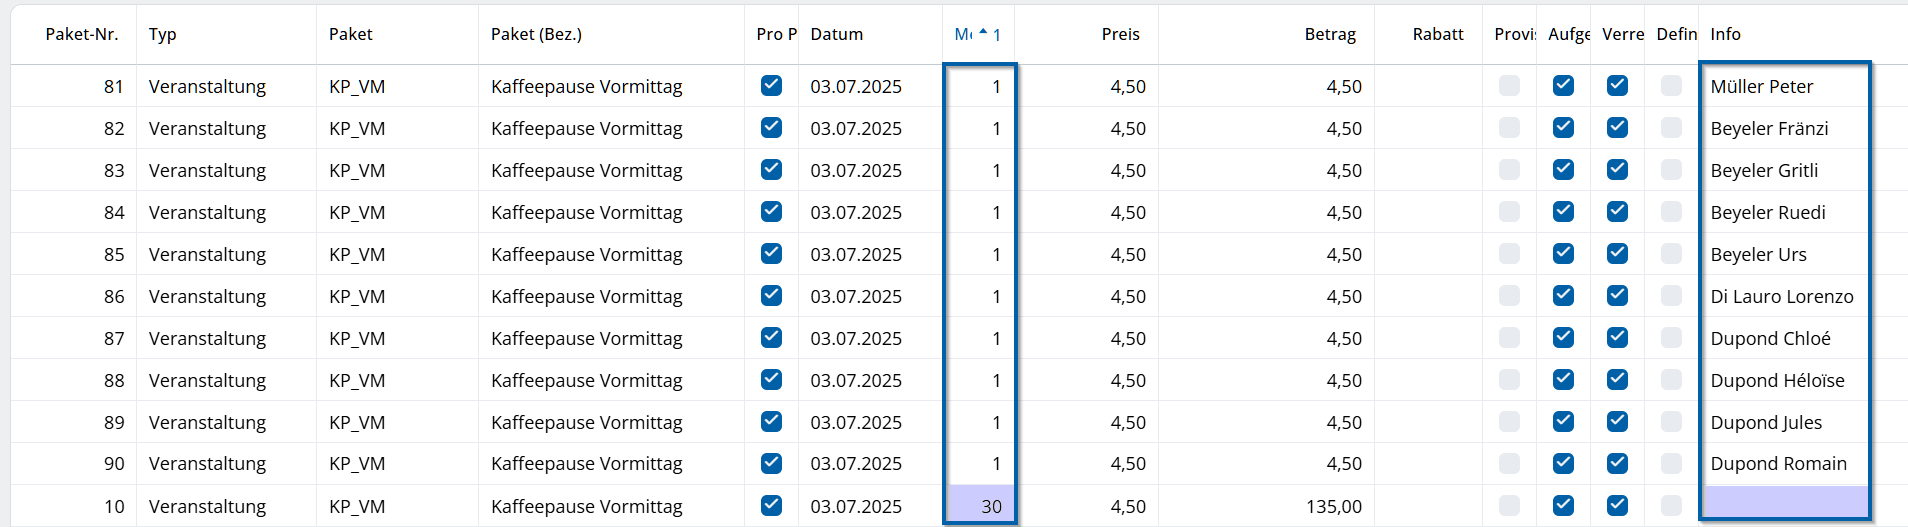Sort by the Paket-Nr. column header
1908x527 pixels.
tap(81, 34)
